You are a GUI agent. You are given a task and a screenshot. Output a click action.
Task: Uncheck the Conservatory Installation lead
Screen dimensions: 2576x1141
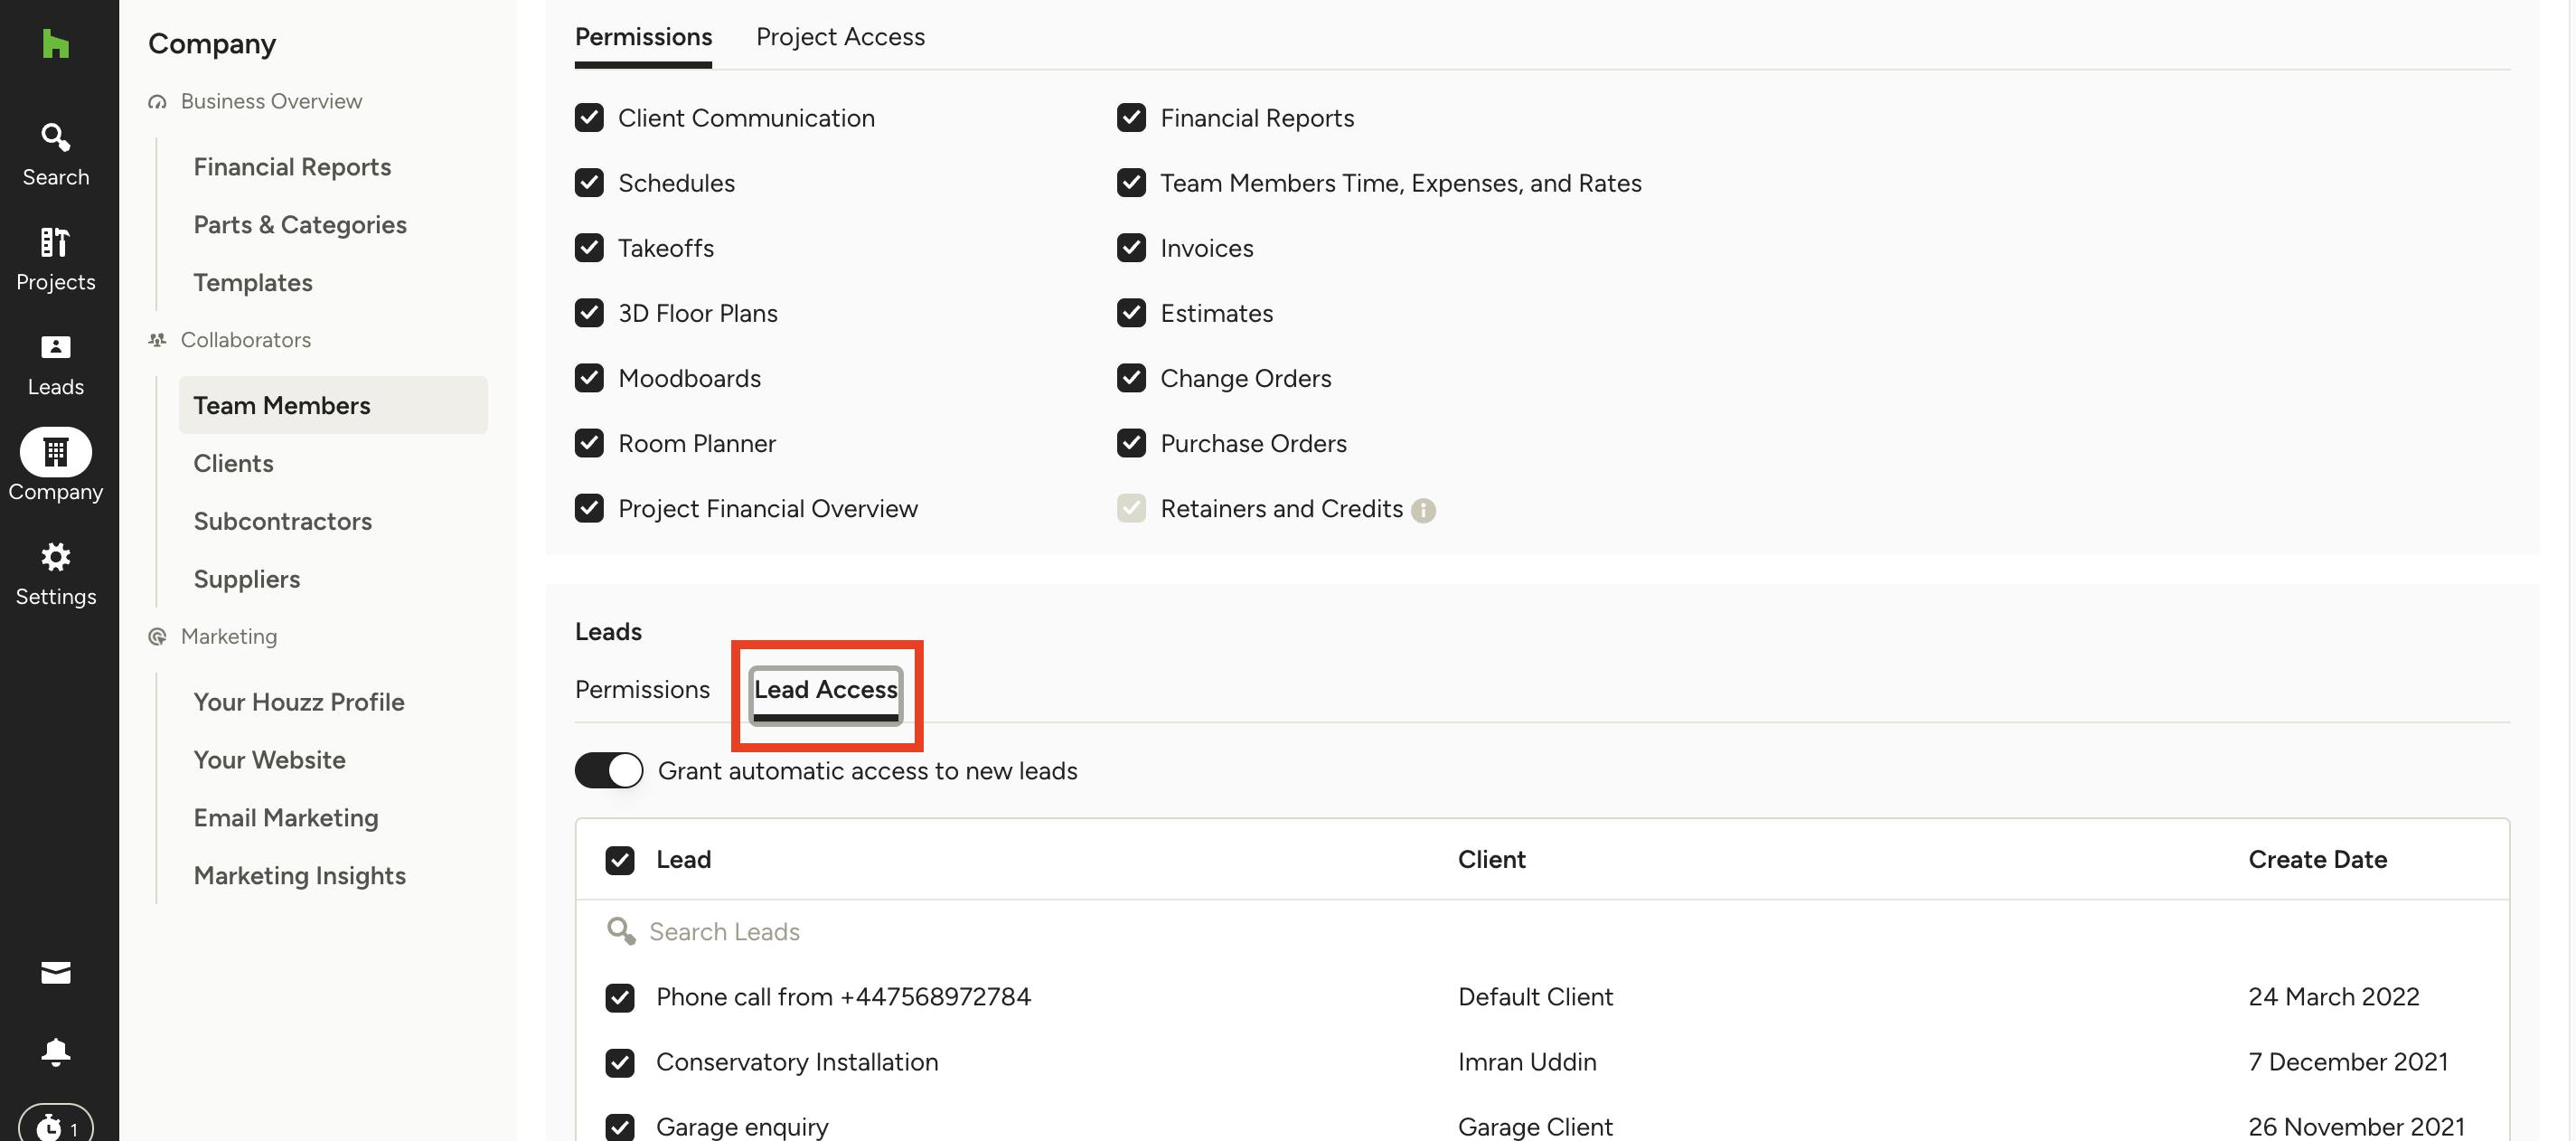tap(620, 1062)
